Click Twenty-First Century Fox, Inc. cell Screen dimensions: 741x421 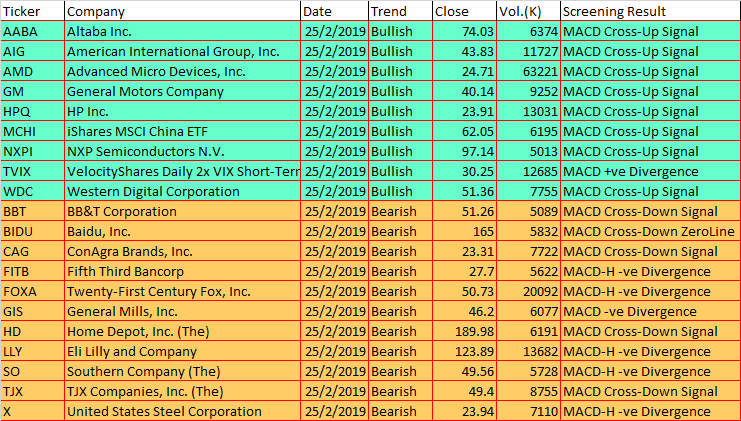click(182, 291)
